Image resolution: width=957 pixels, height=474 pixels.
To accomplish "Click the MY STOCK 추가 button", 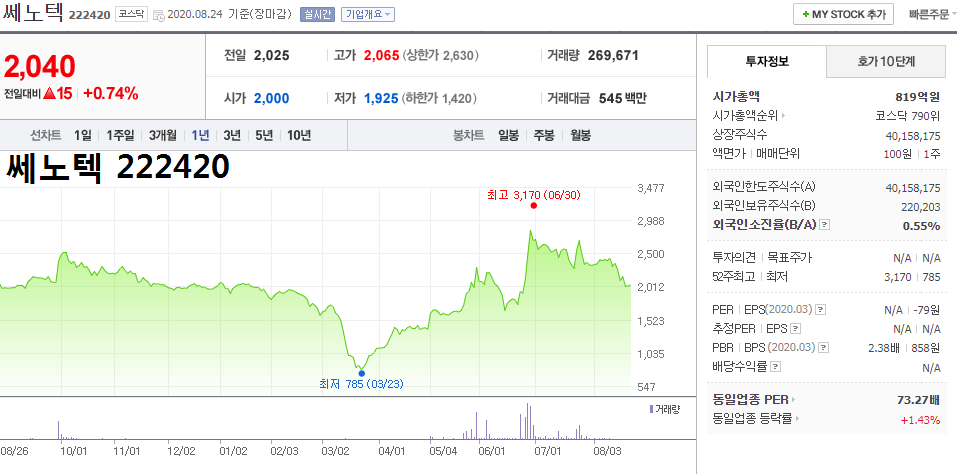I will coord(843,14).
